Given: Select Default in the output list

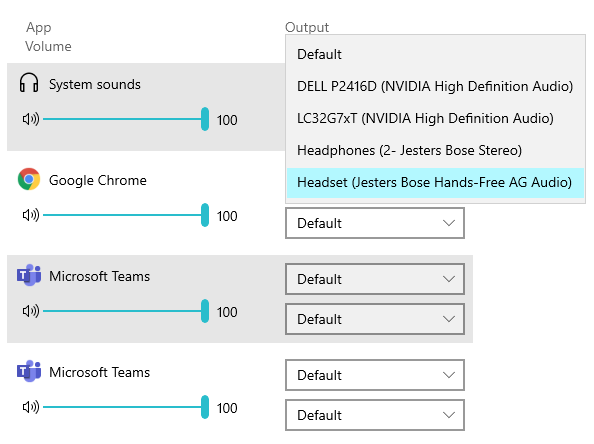Looking at the screenshot, I should tap(435, 54).
